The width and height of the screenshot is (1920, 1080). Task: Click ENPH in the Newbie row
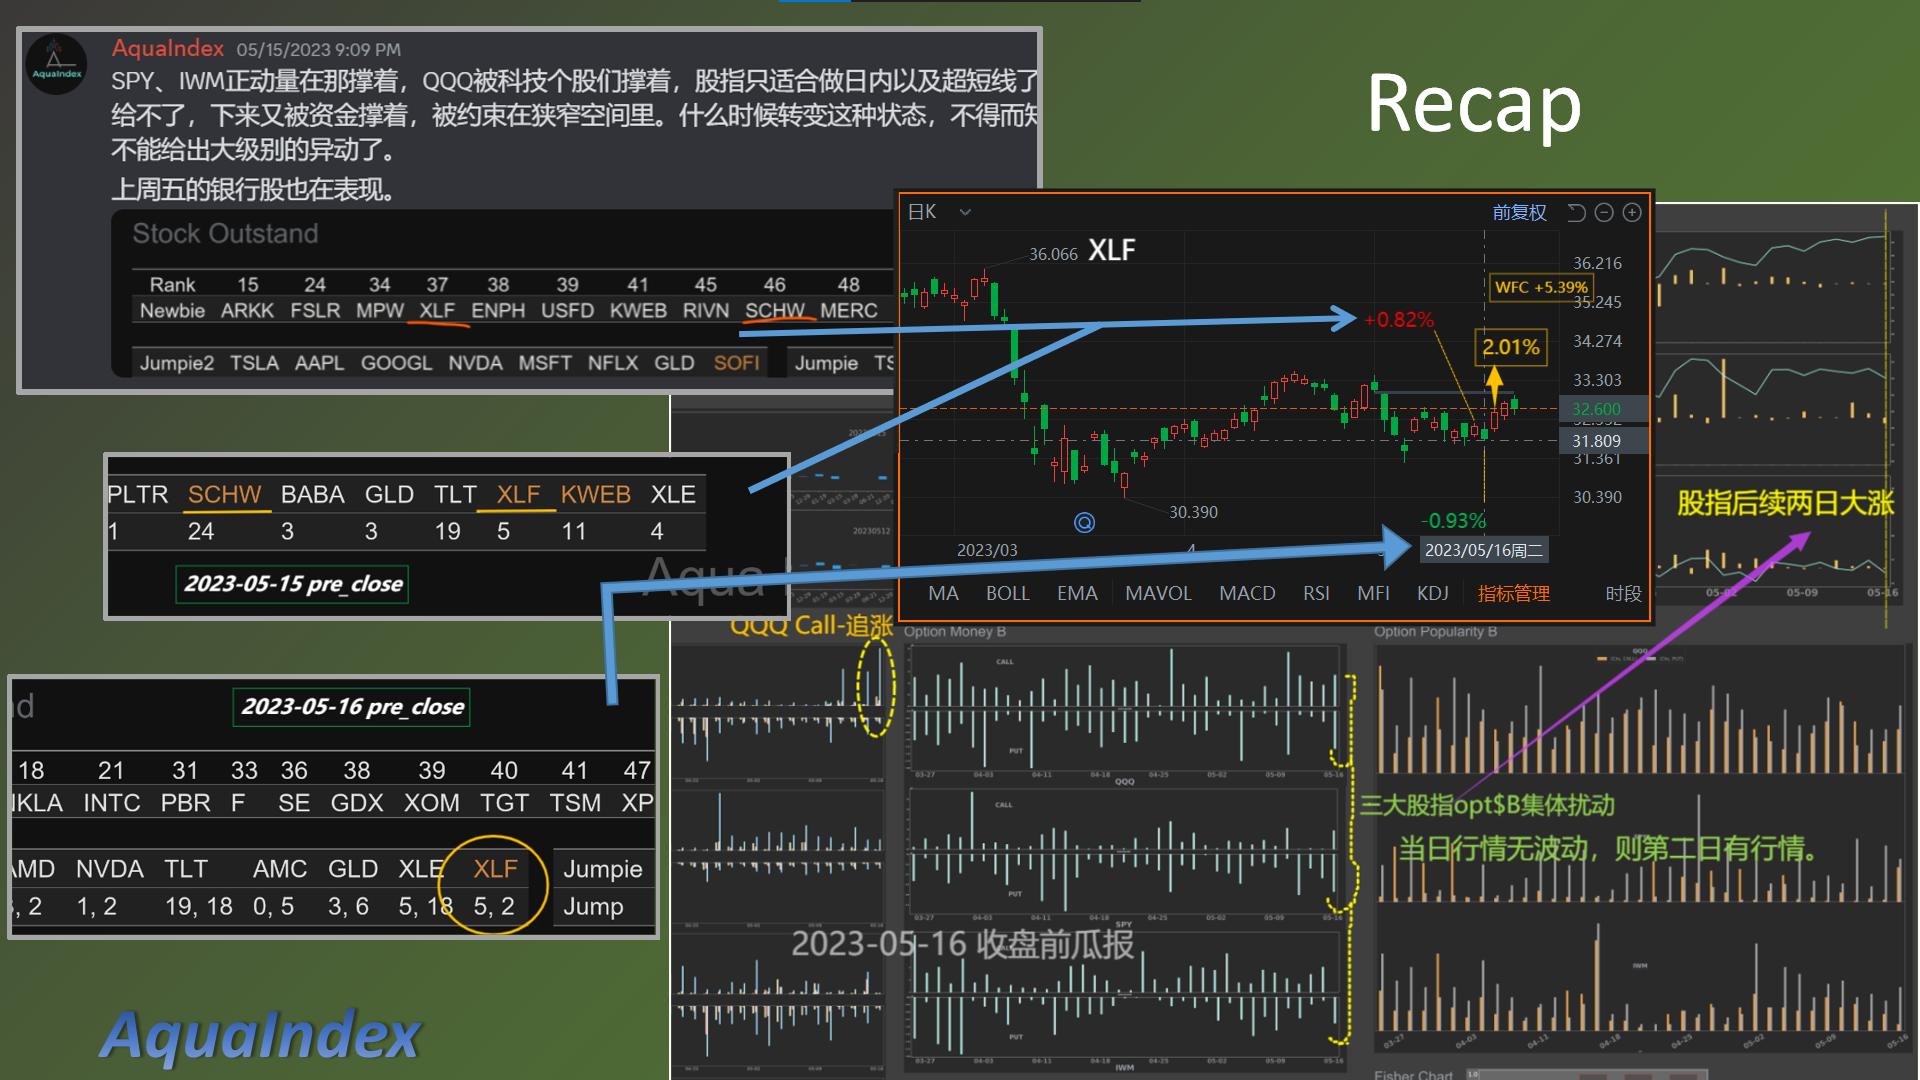click(x=498, y=311)
